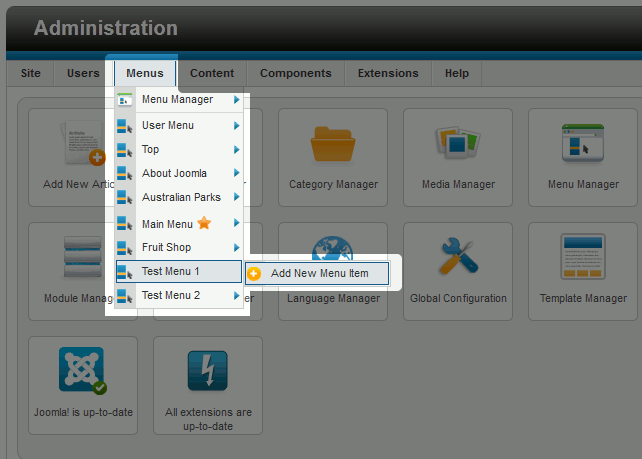Image resolution: width=642 pixels, height=459 pixels.
Task: Open the Extensions menu
Action: tap(388, 73)
